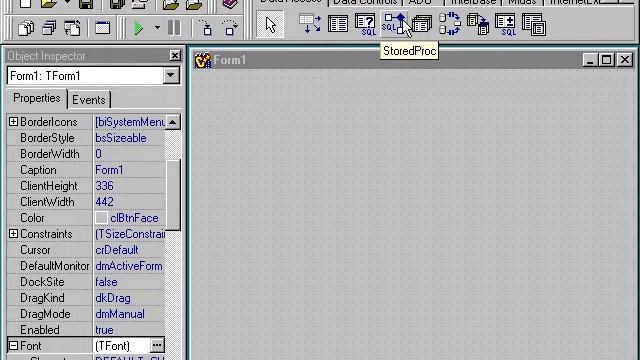Switch to the Properties tab
The image size is (640, 360).
(x=37, y=98)
